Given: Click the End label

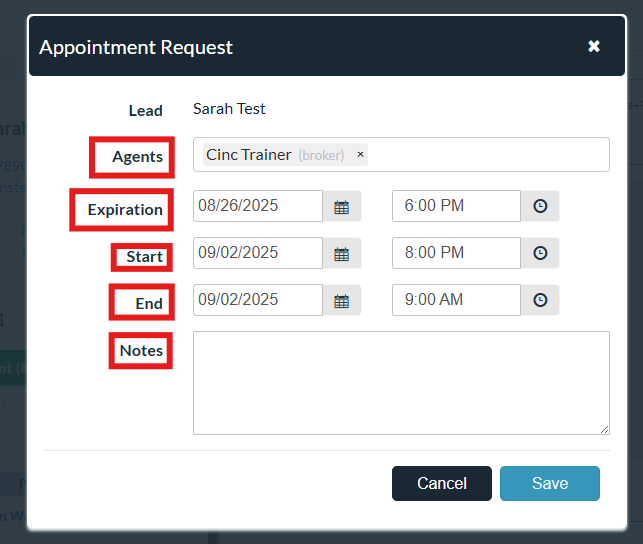Looking at the screenshot, I should 149,304.
